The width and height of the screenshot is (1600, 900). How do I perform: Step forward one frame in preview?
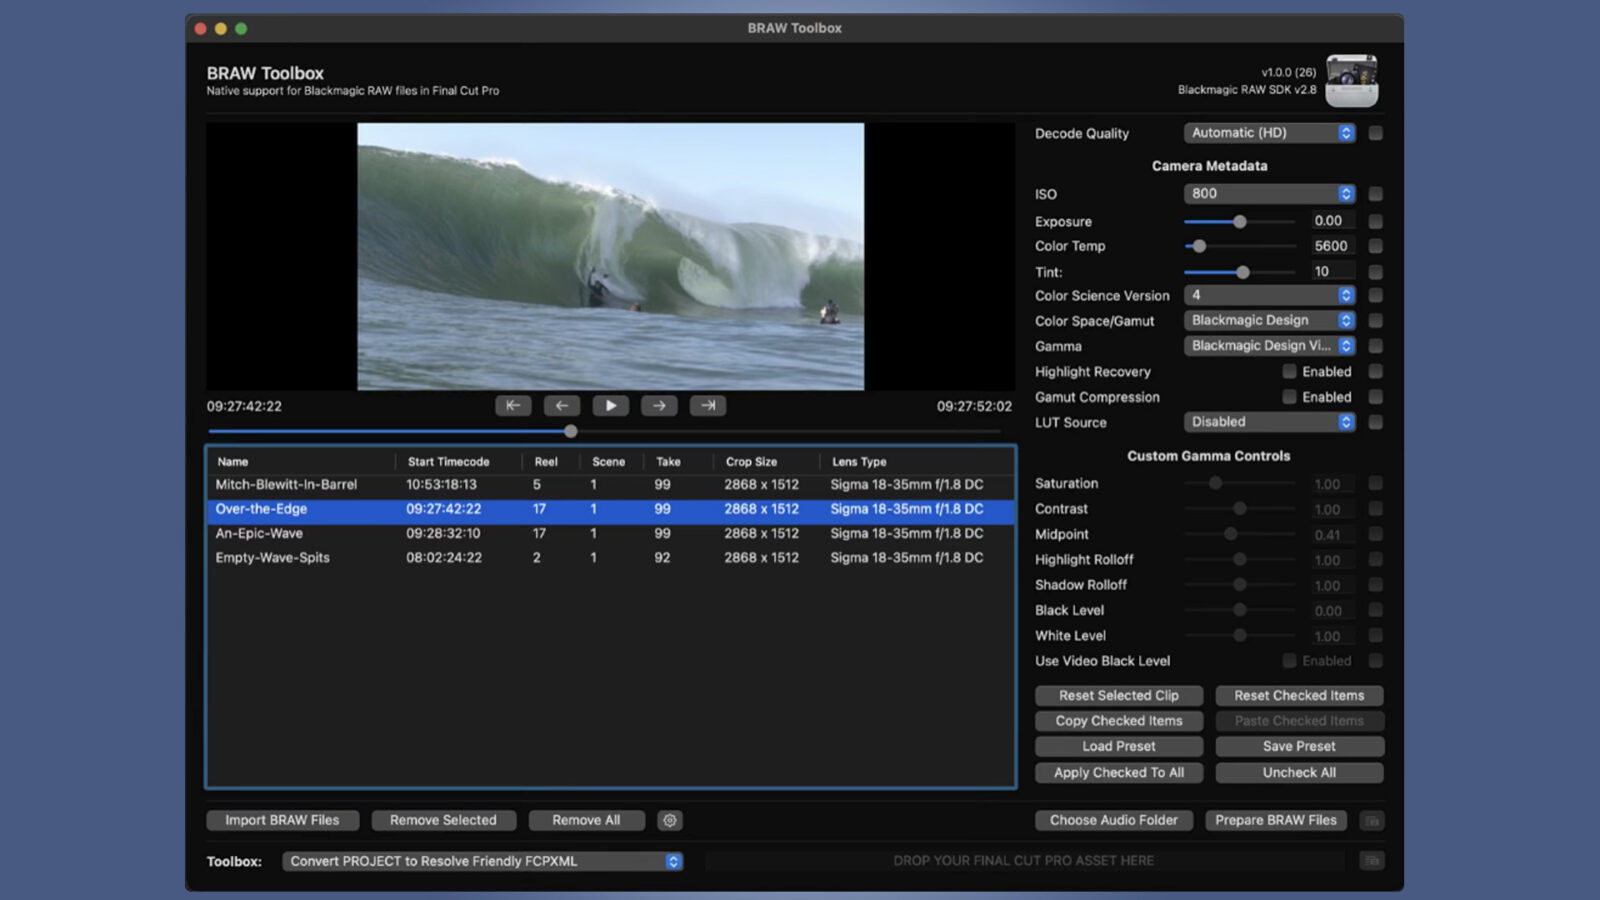[659, 406]
